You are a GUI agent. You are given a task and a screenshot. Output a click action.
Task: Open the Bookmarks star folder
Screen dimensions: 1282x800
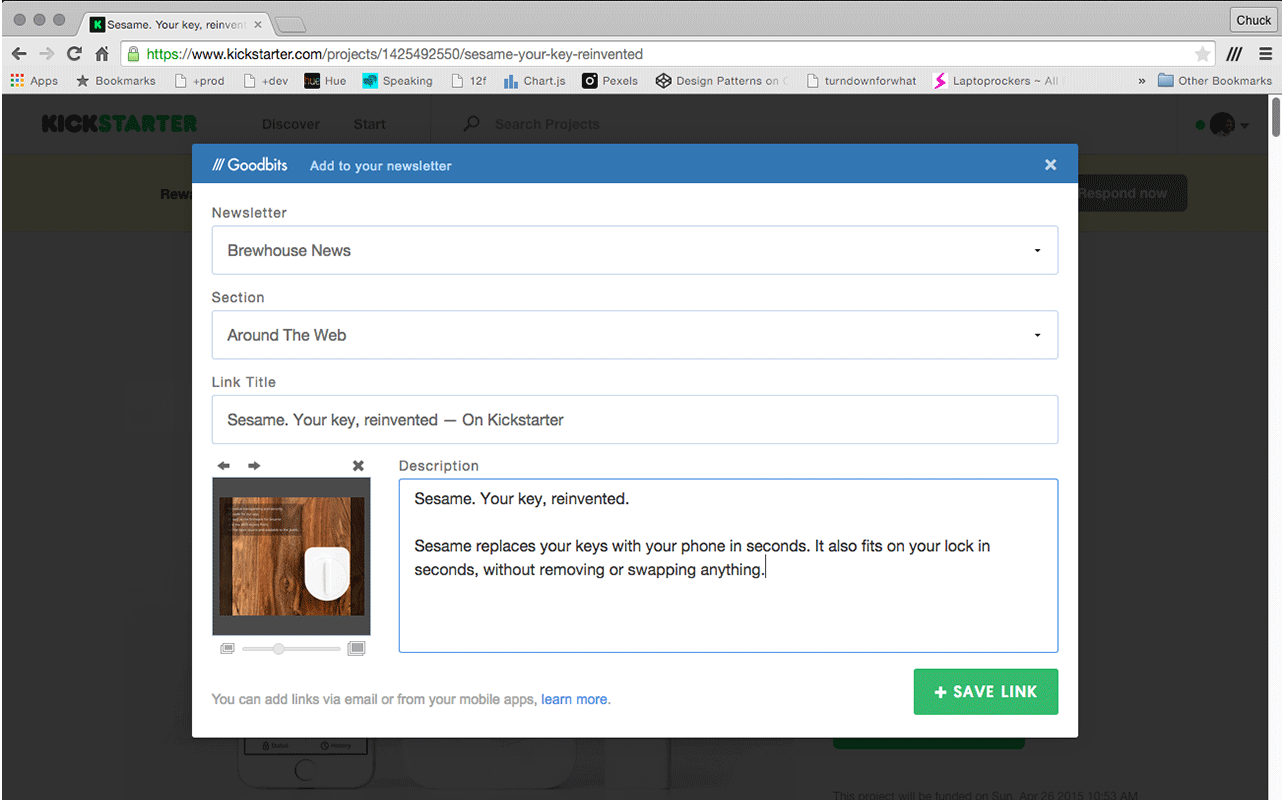click(116, 81)
